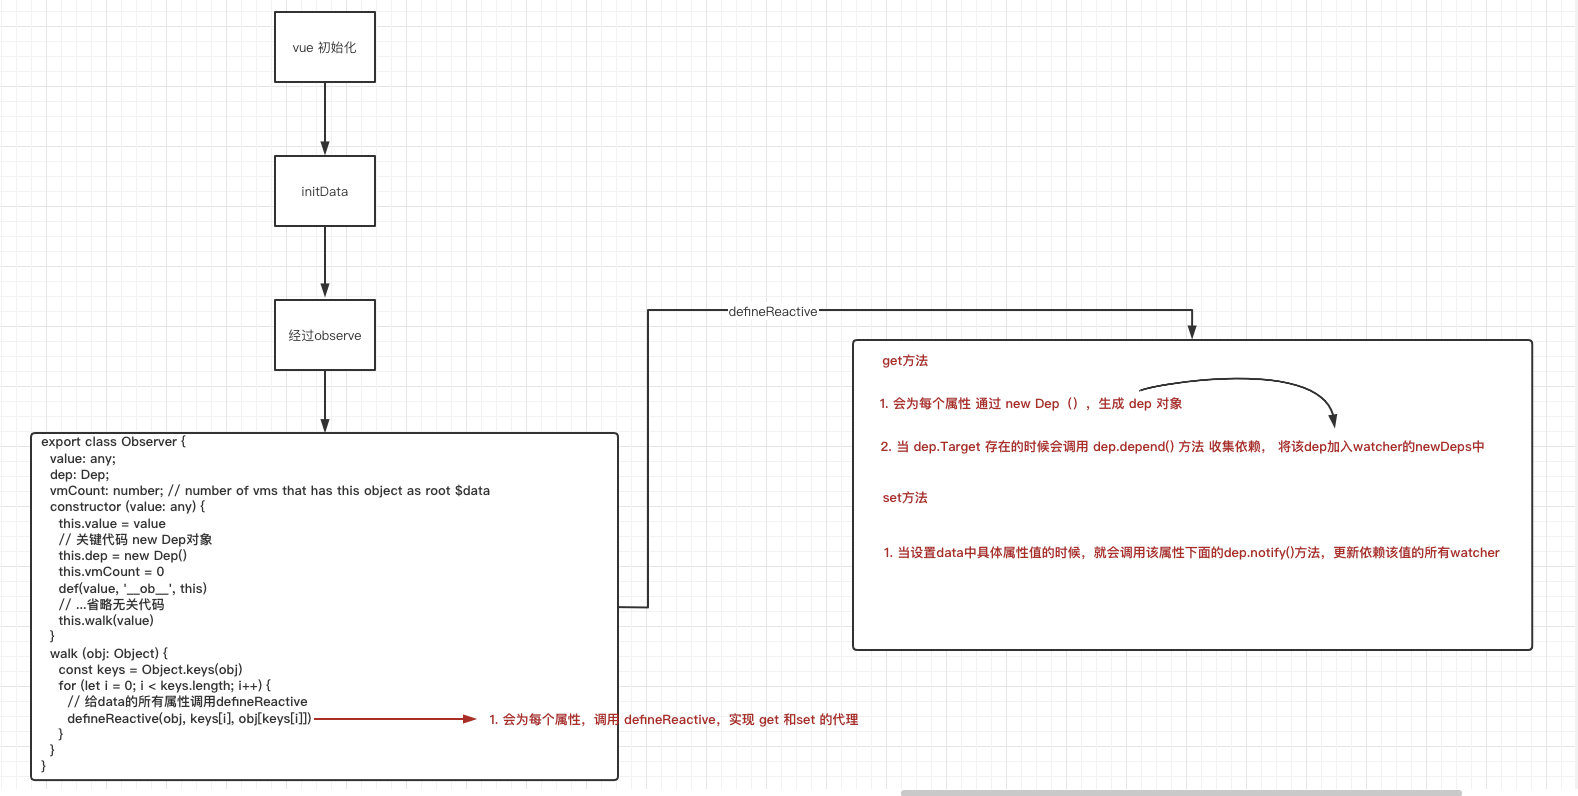Click the "set方法" heading text
The height and width of the screenshot is (796, 1578).
click(905, 498)
